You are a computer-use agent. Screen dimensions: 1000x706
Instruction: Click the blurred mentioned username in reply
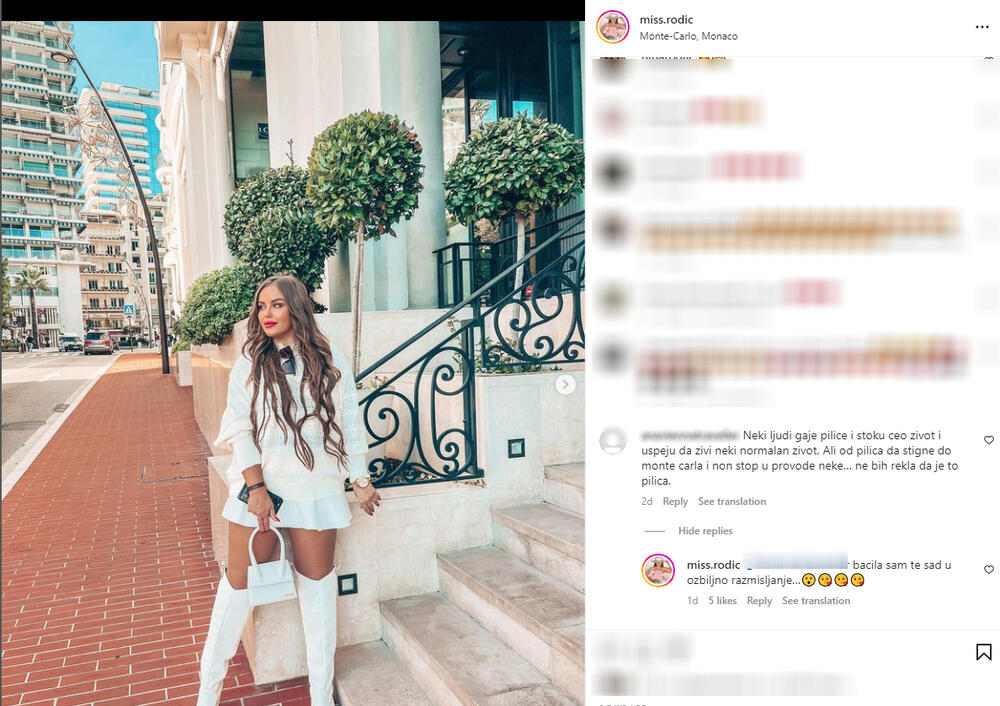(796, 562)
